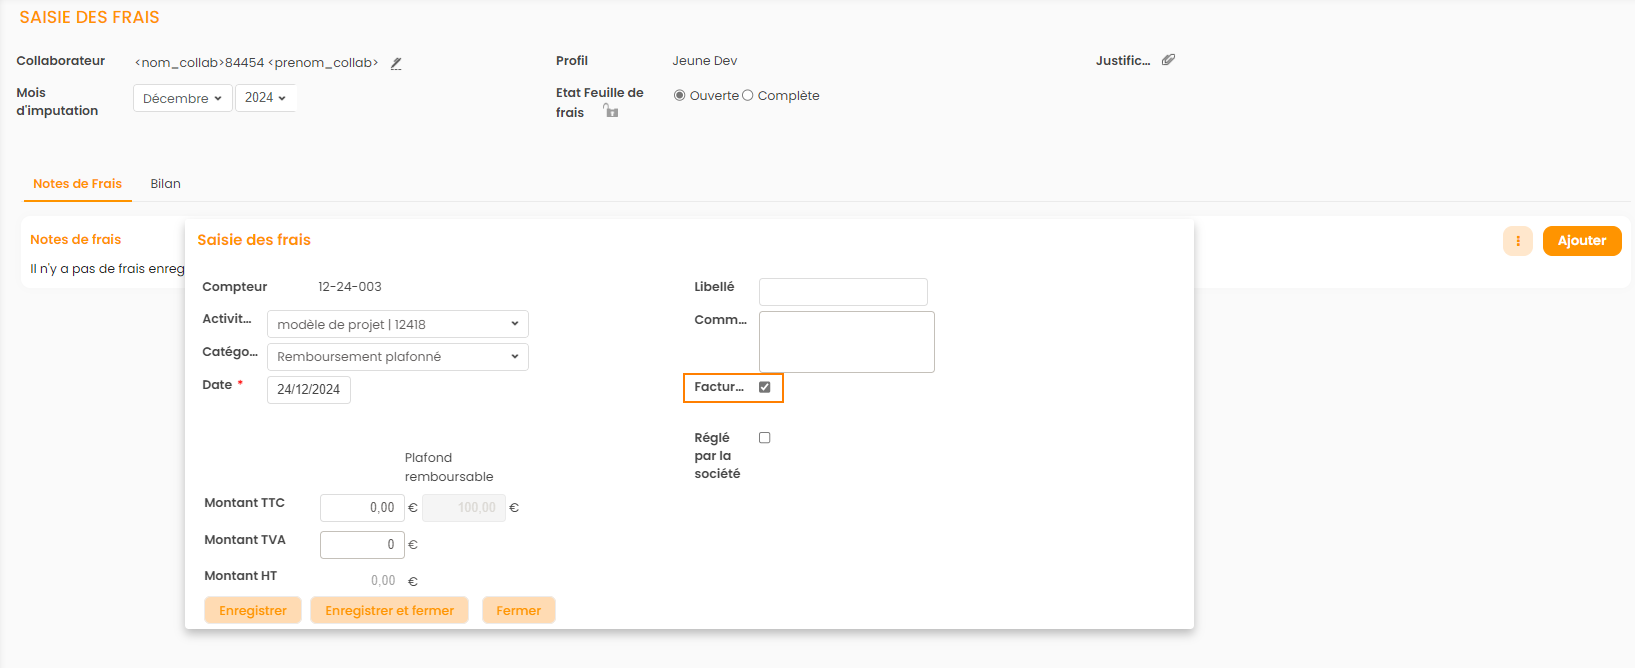This screenshot has width=1635, height=668.
Task: Click Enregistrer et fermer button
Action: point(389,611)
